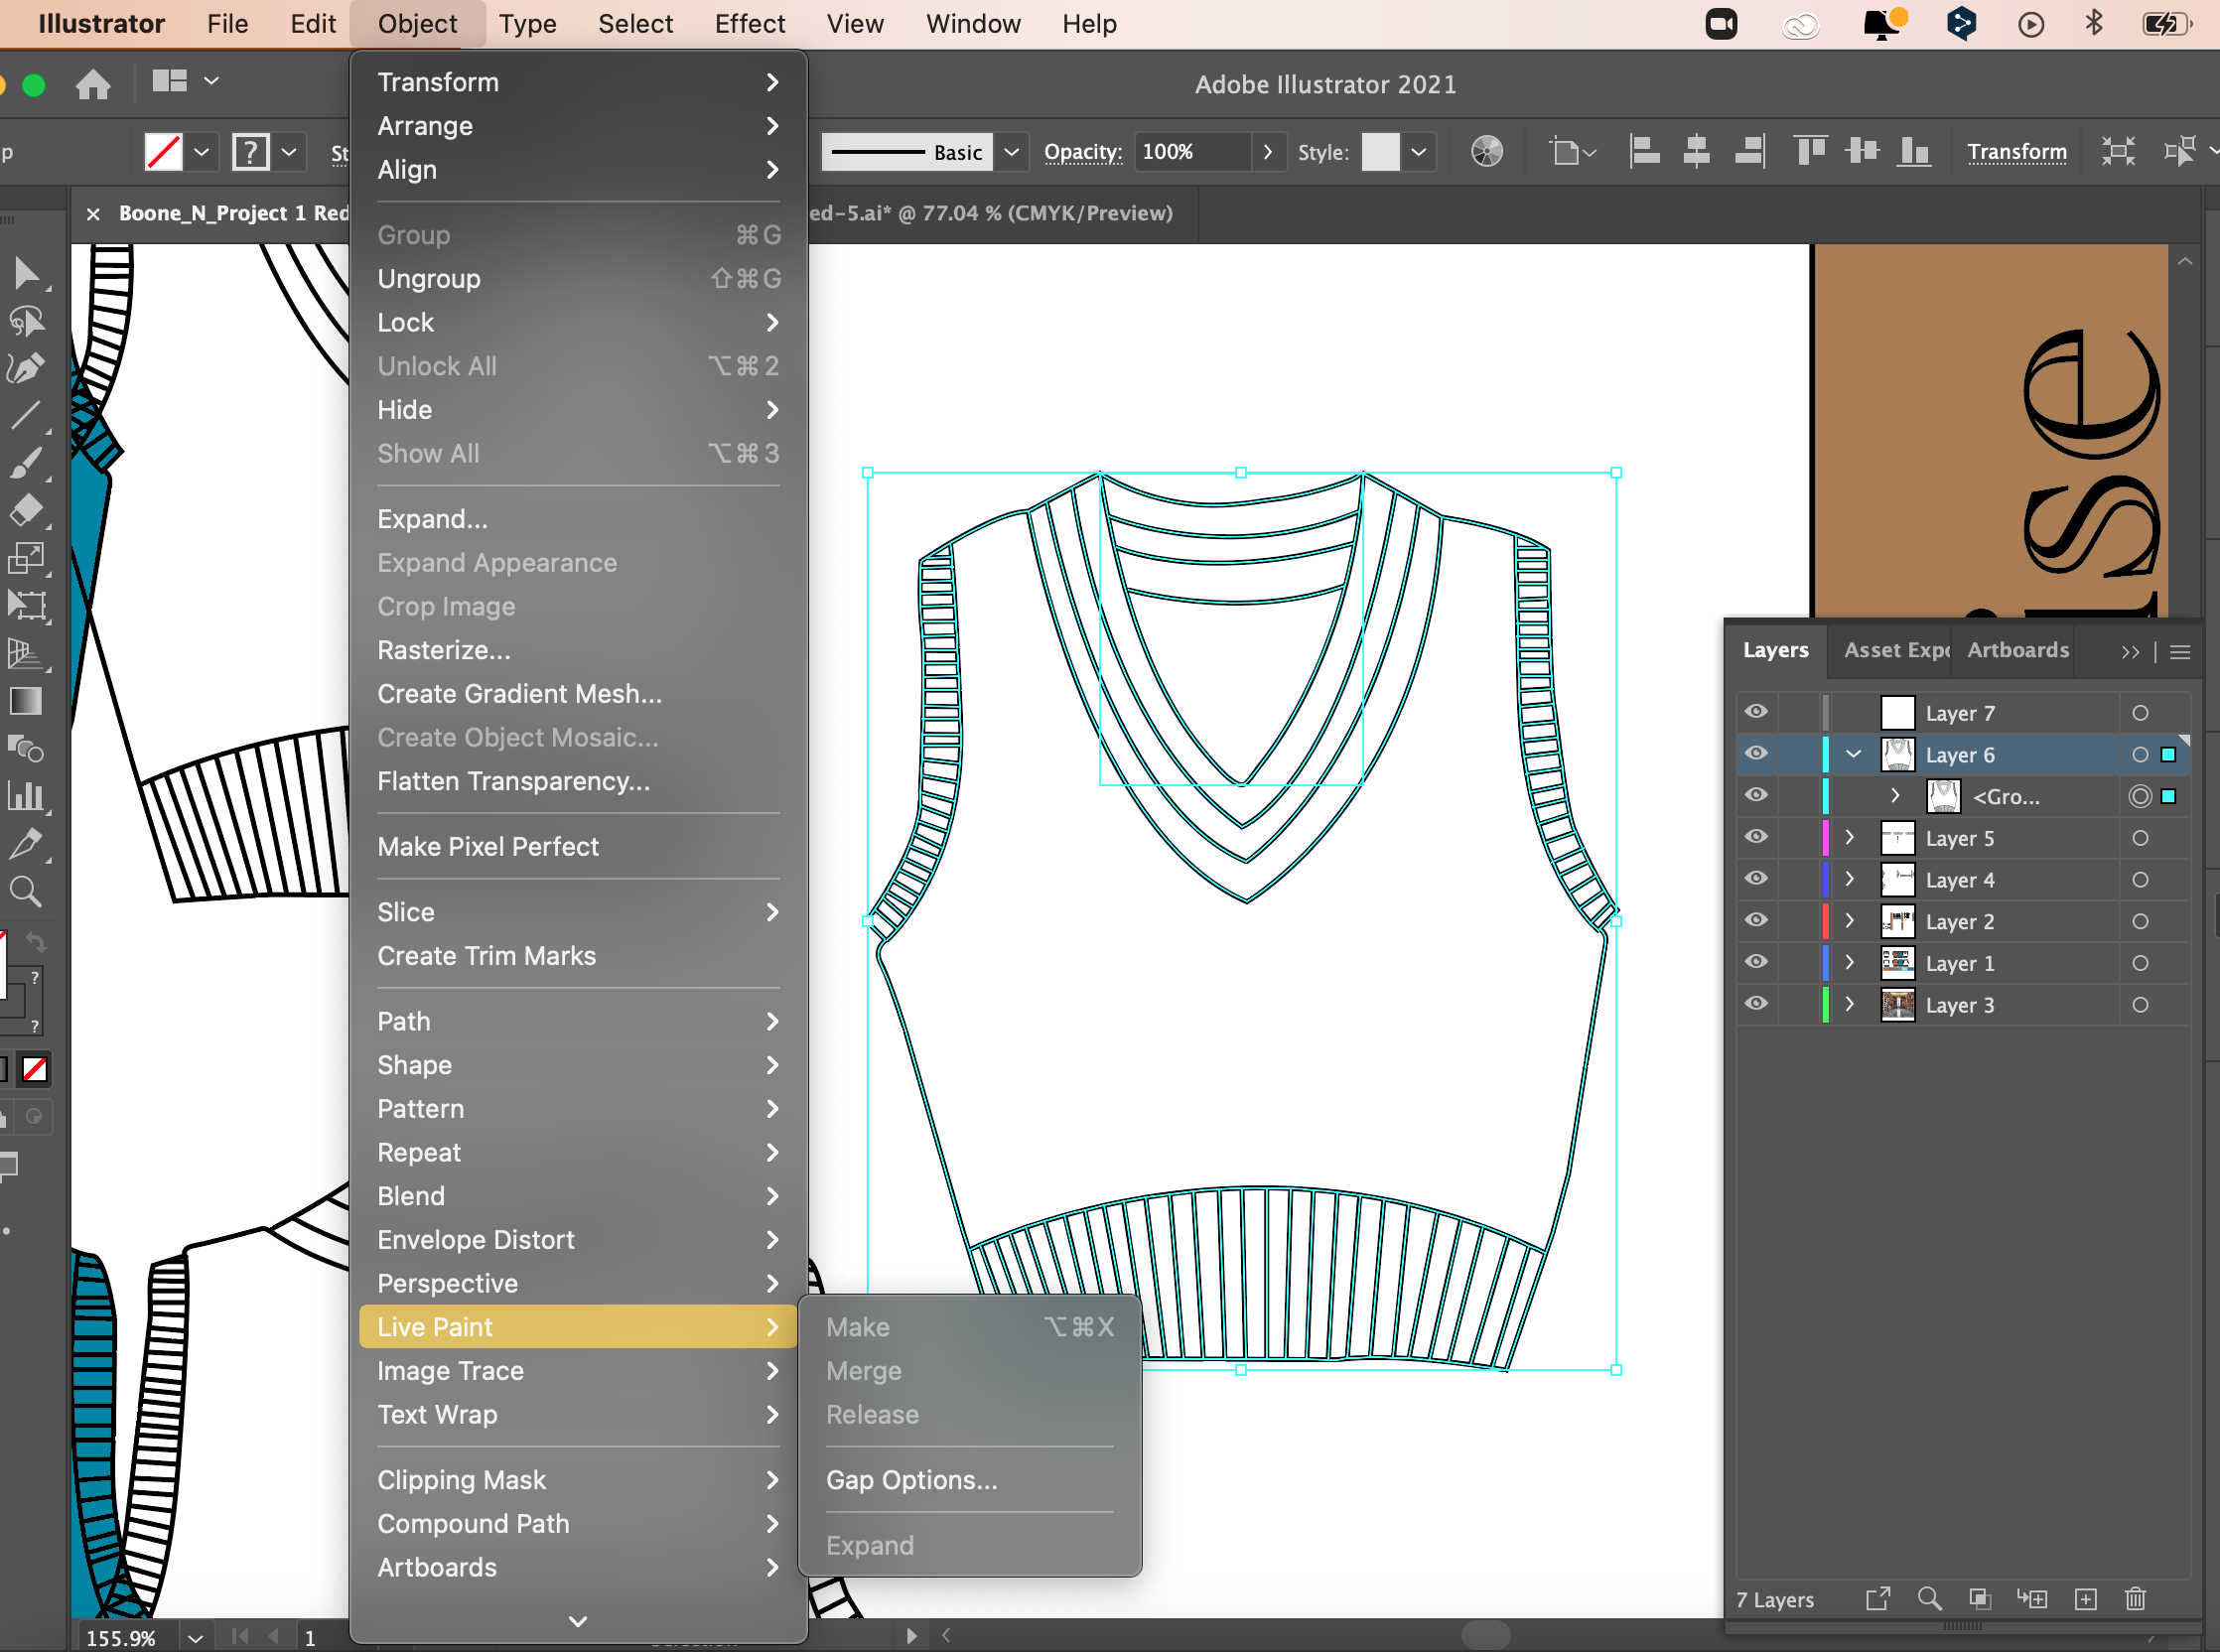This screenshot has height=1652, width=2220.
Task: Select the Pen tool
Action: point(28,368)
